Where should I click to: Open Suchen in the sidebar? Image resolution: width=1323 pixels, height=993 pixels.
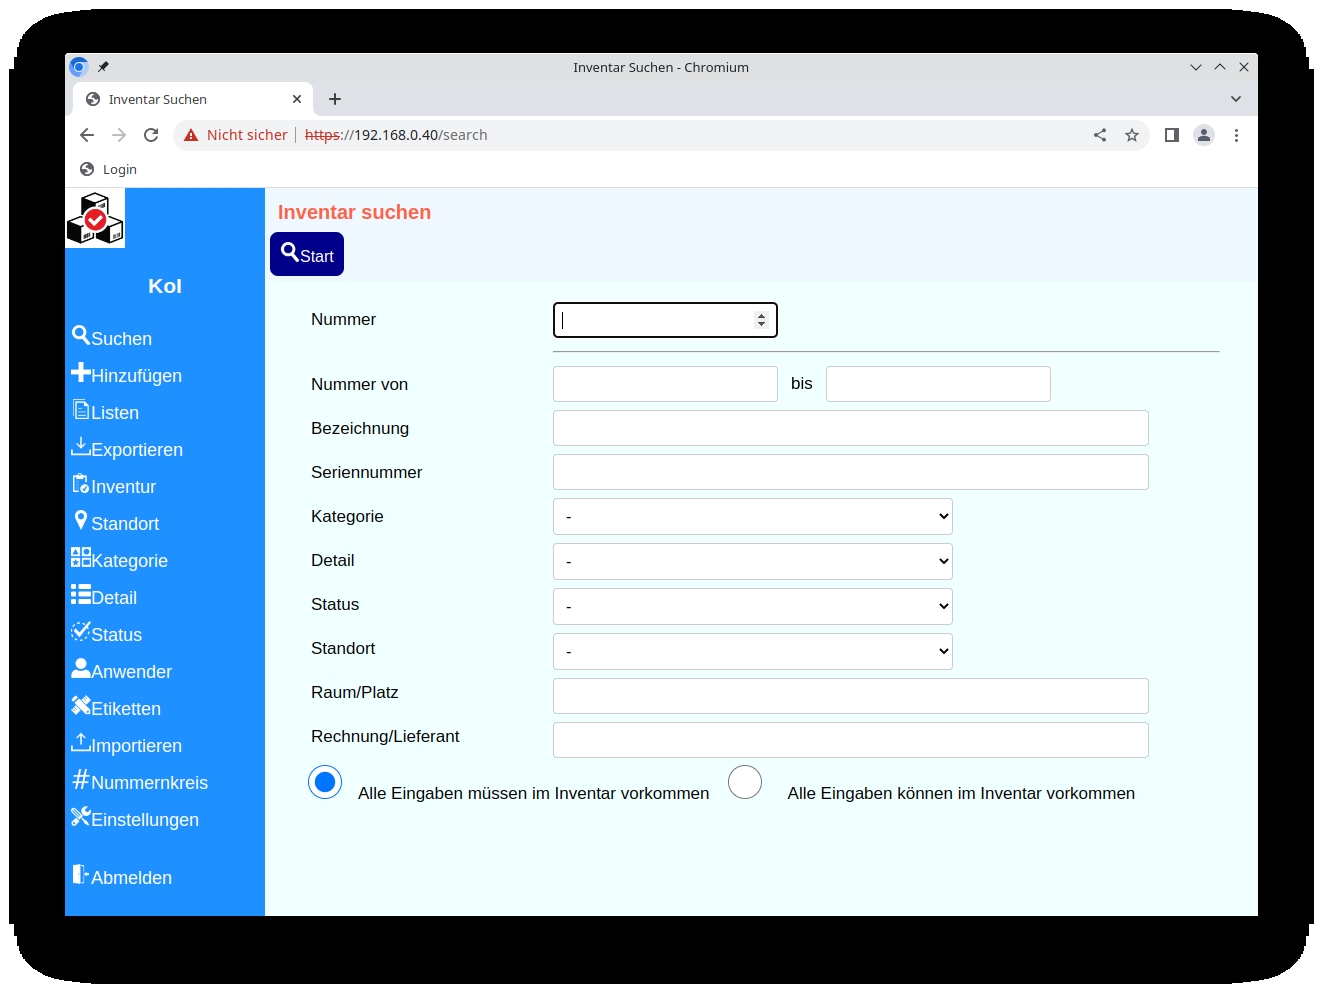(x=112, y=338)
